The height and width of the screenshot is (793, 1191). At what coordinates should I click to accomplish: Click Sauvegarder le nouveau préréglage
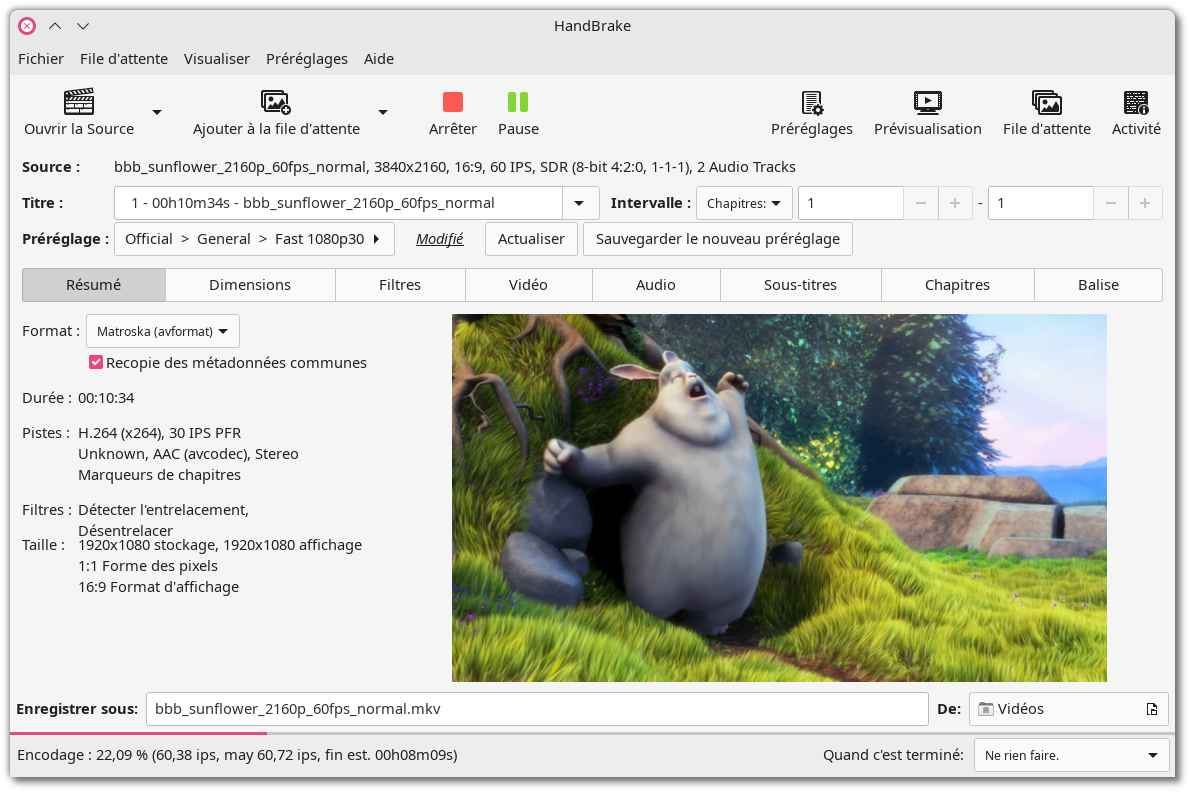[x=718, y=239]
